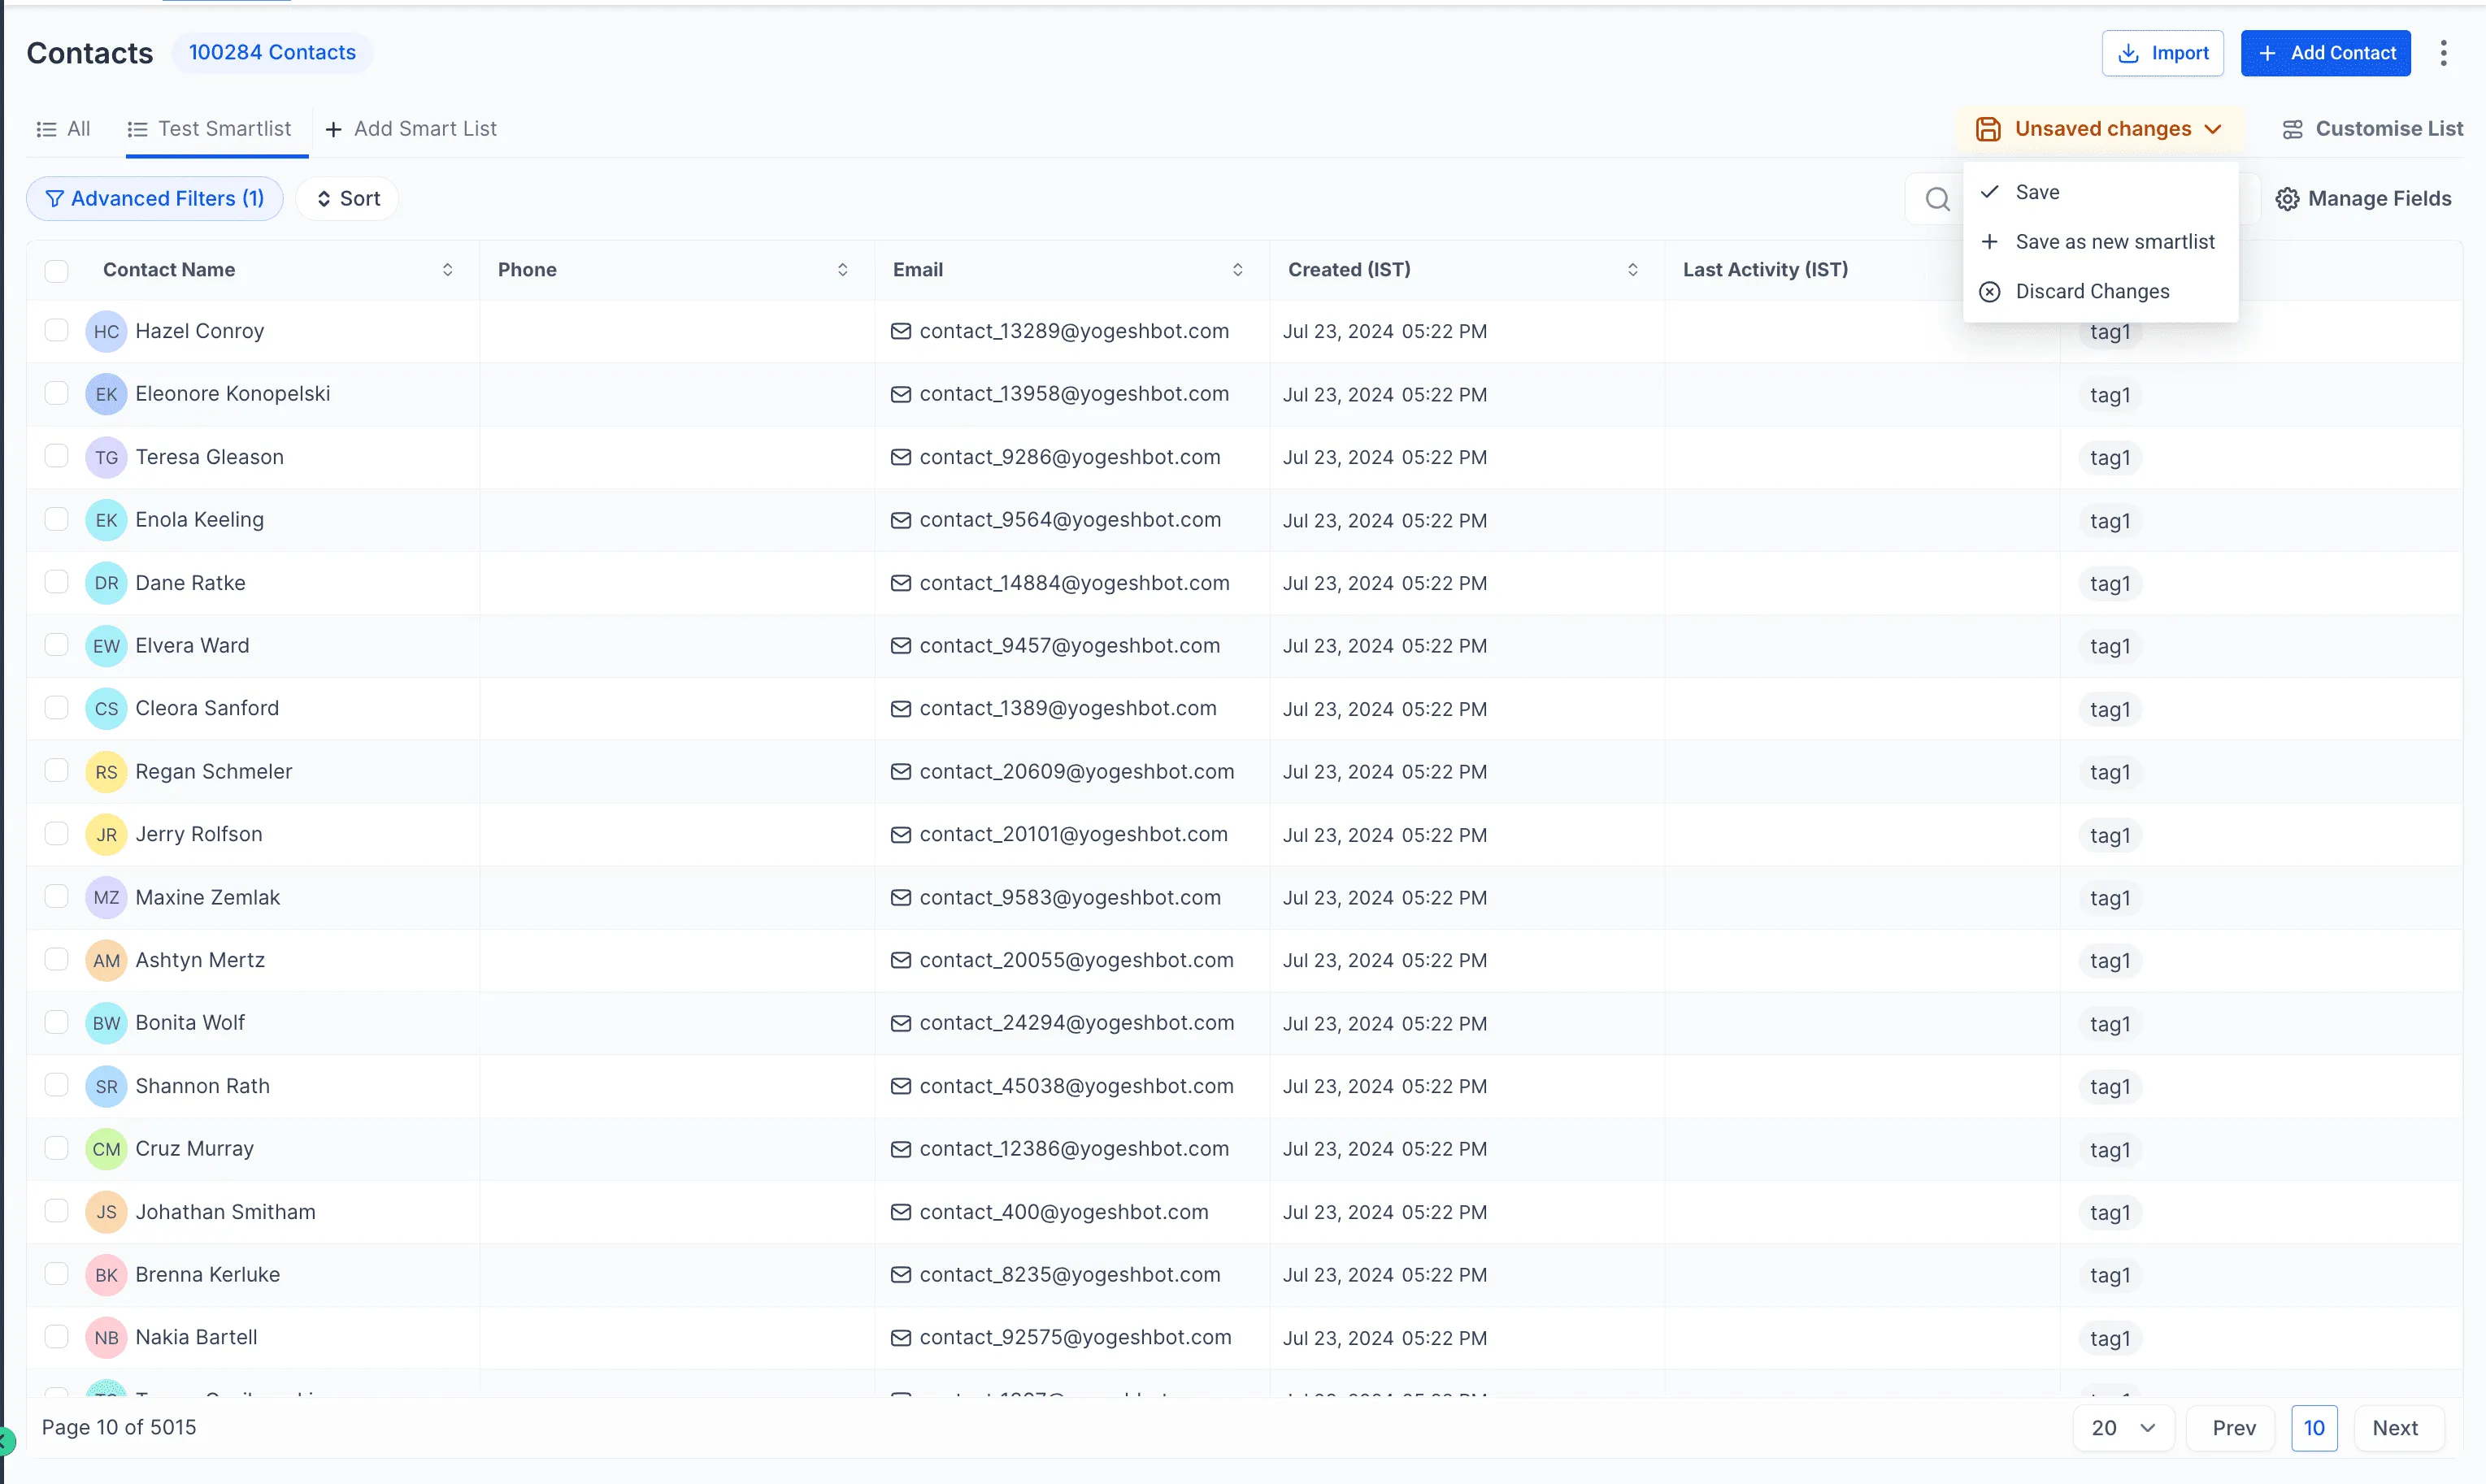Viewport: 2486px width, 1484px height.
Task: Go to Next page
Action: coord(2396,1428)
